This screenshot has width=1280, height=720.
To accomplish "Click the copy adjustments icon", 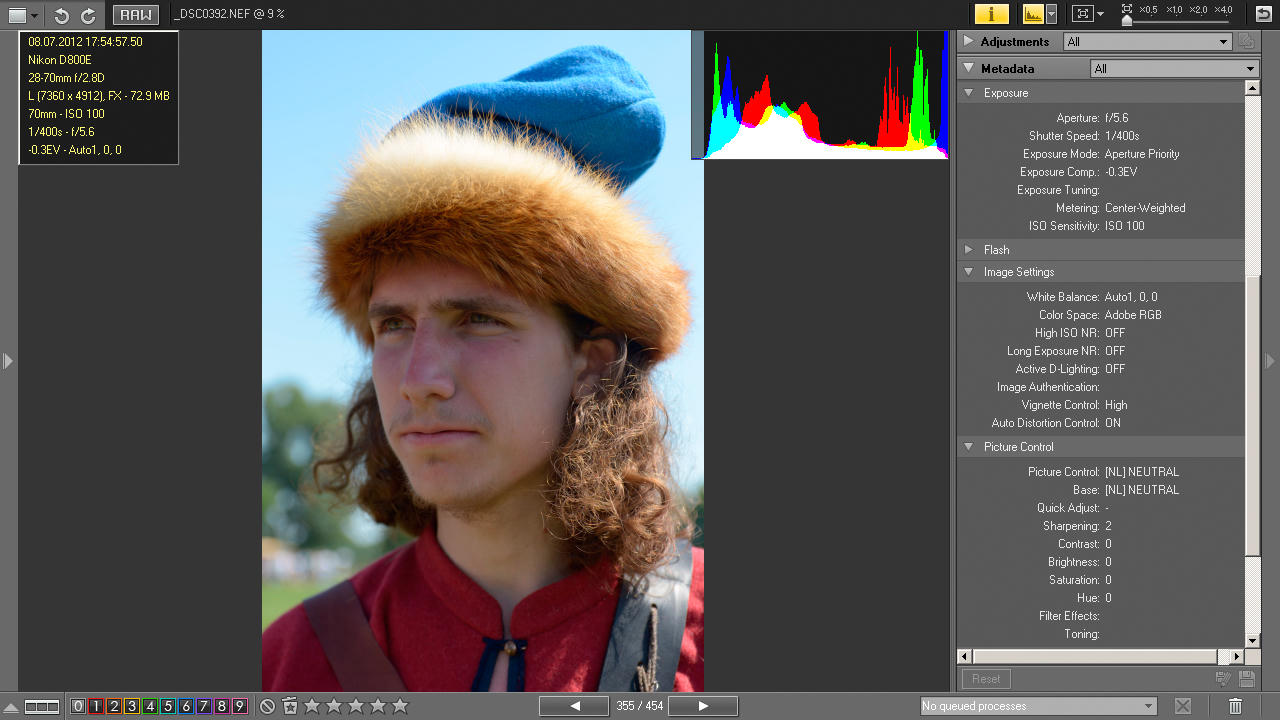I will point(1246,42).
